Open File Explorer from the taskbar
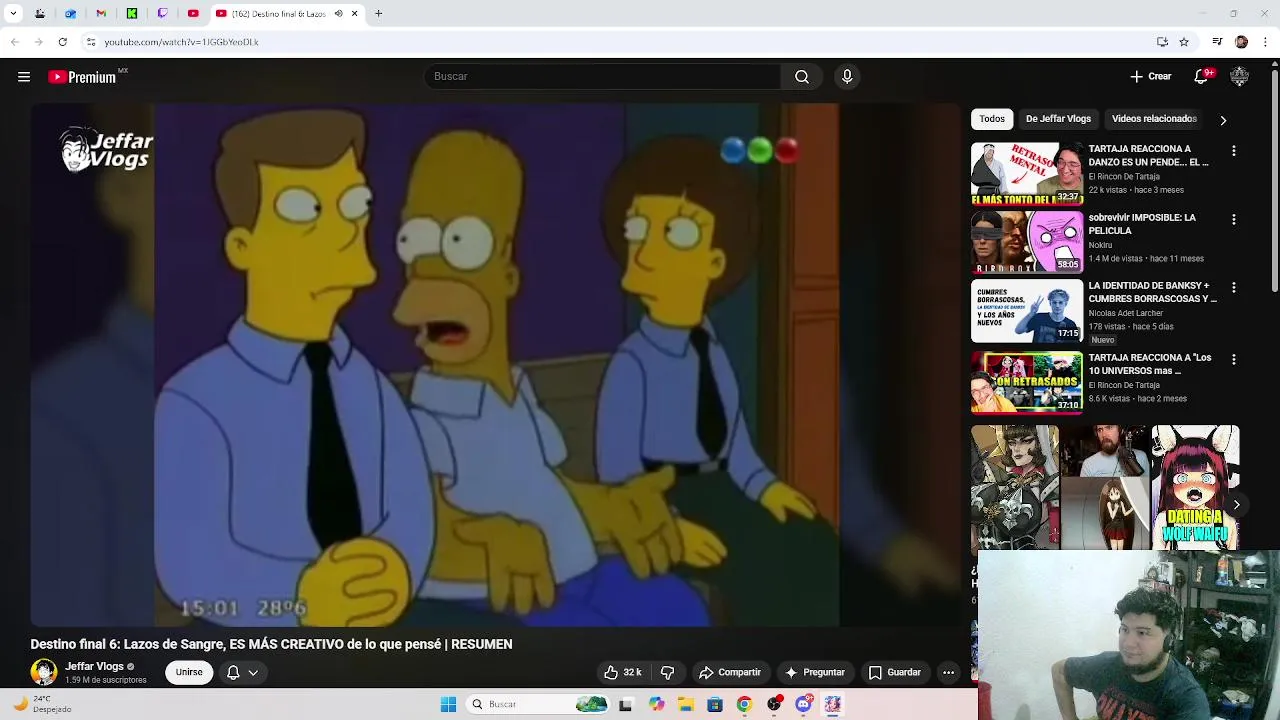Screen dimensions: 1280x720 click(685, 705)
